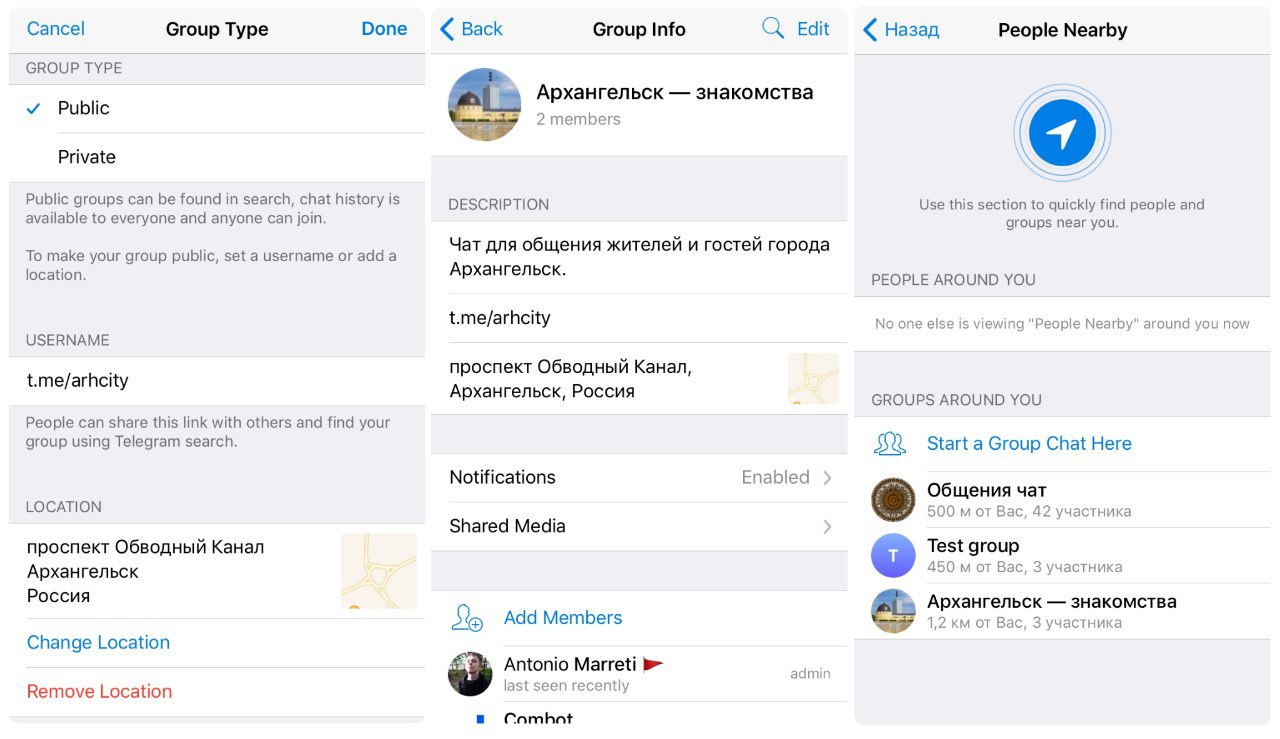Image resolution: width=1280 pixels, height=739 pixels.
Task: Tap the Enabled notifications value
Action: (775, 478)
